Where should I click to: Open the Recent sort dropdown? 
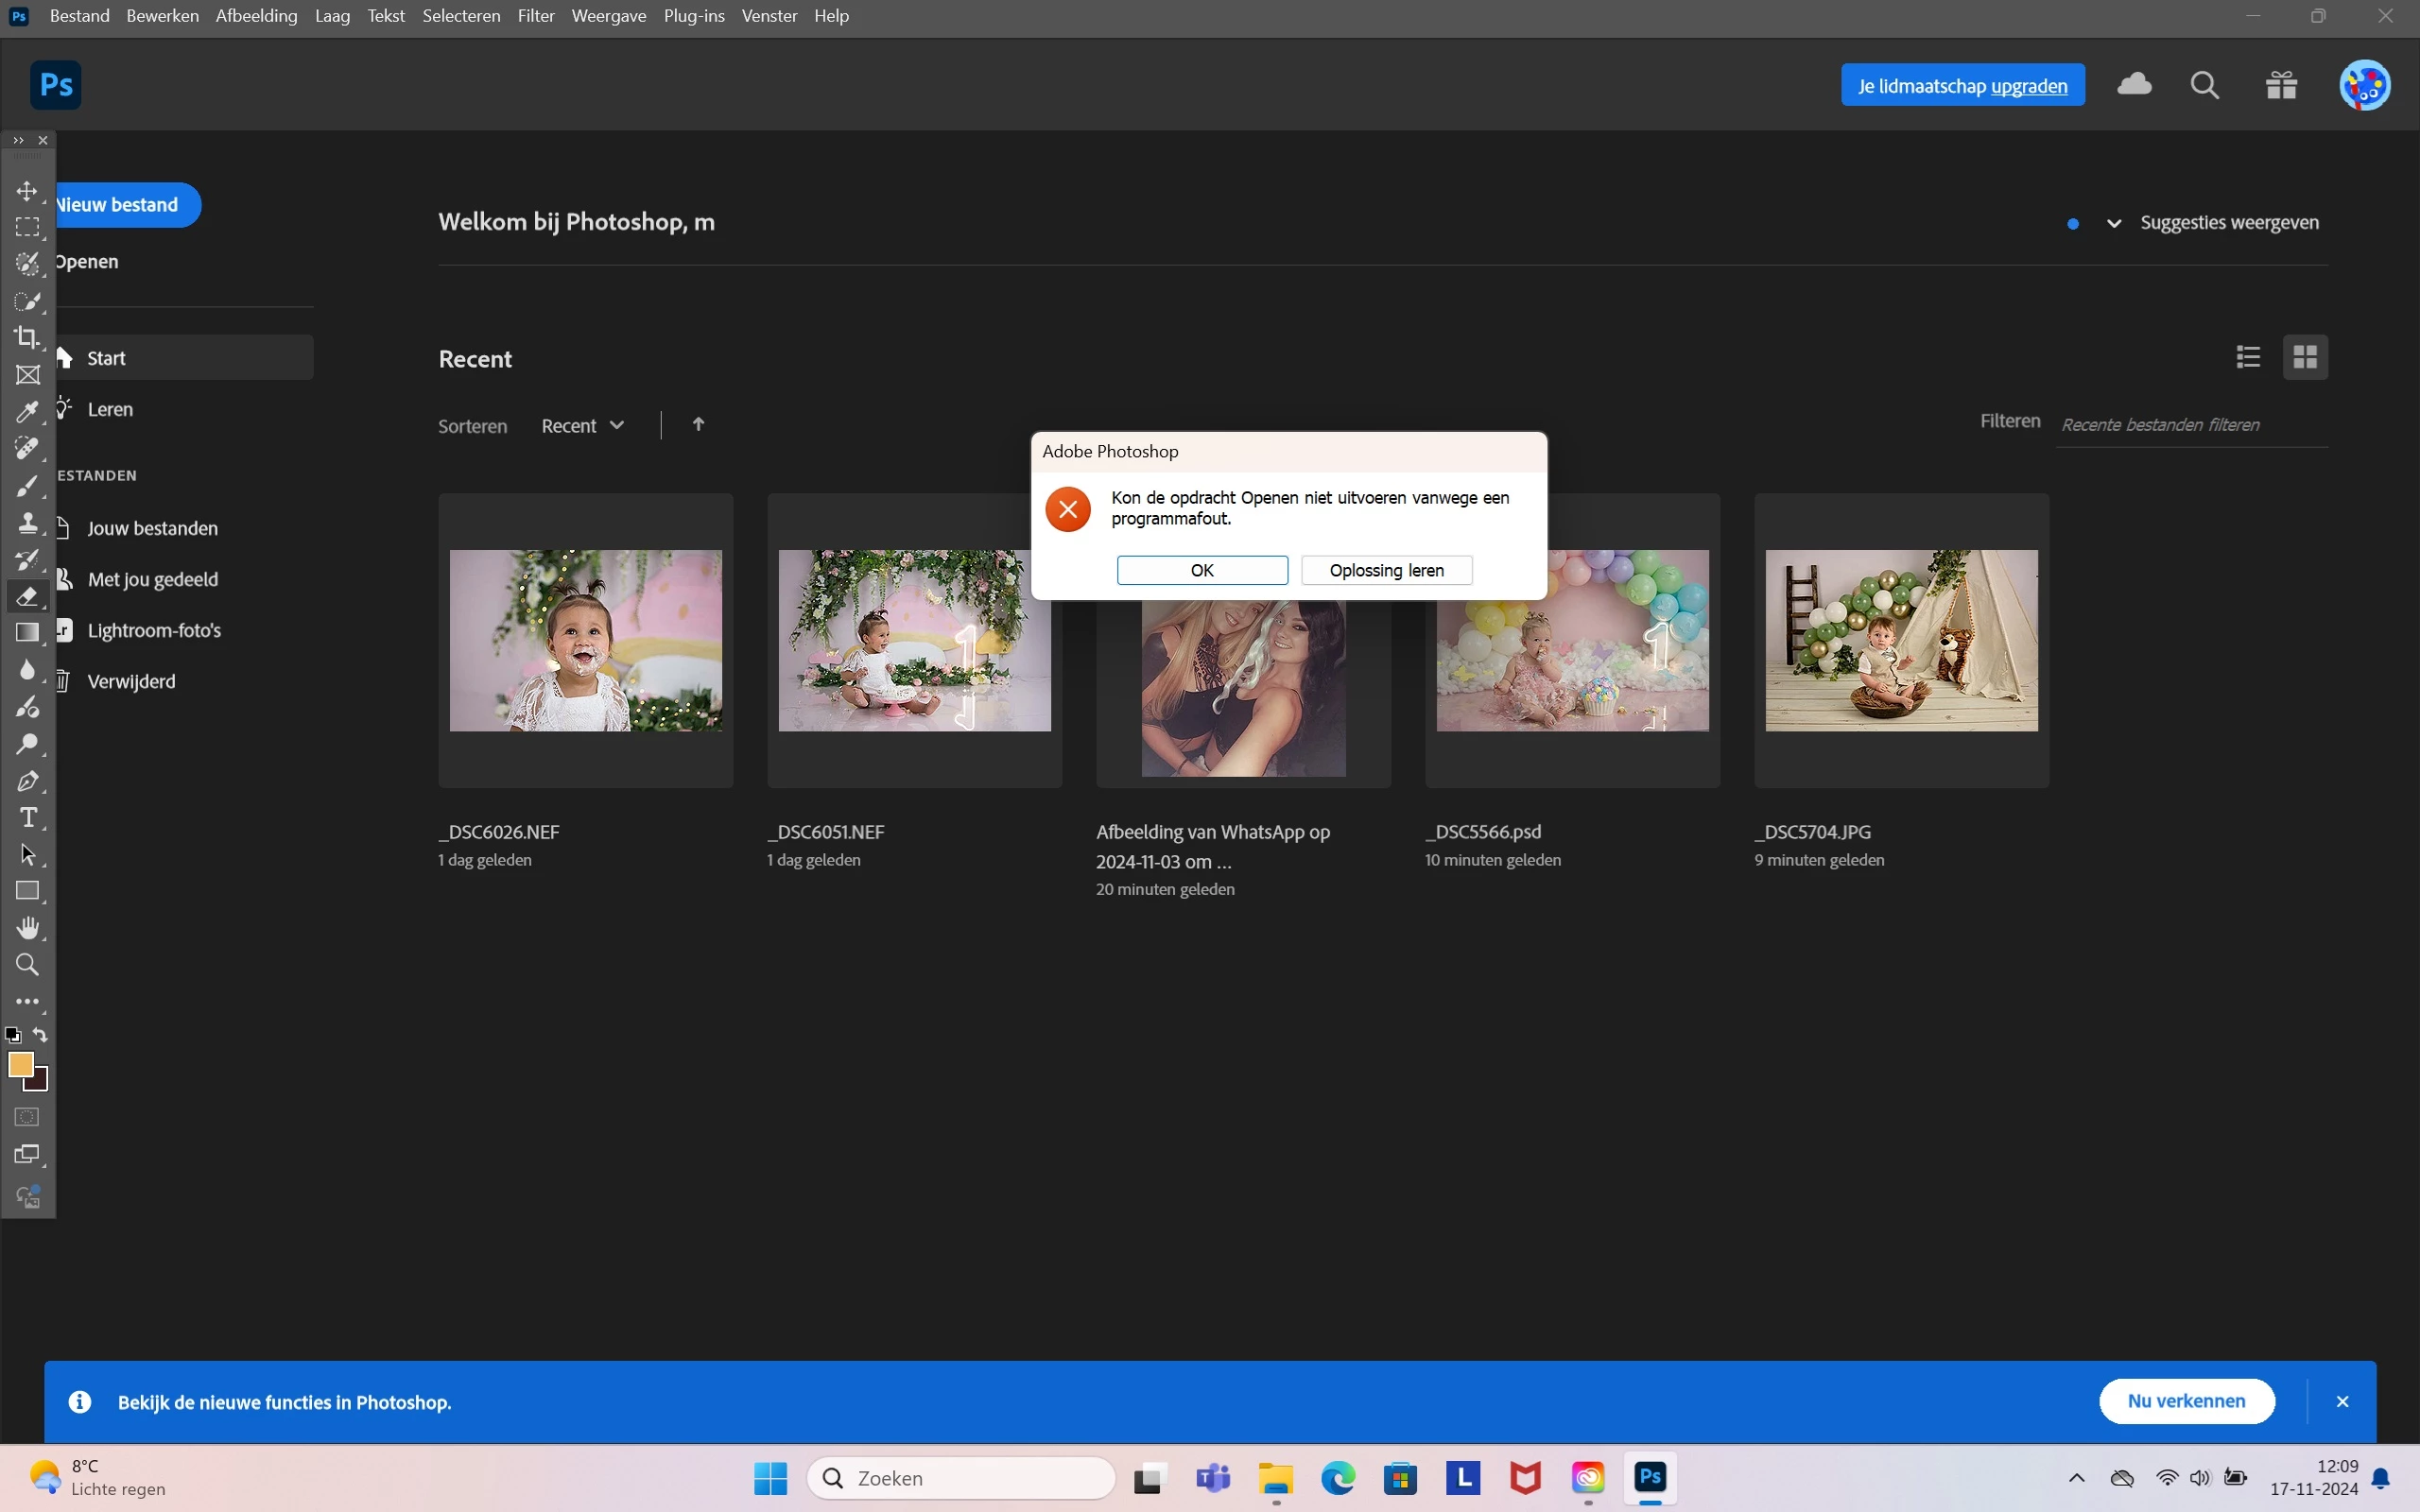(583, 426)
